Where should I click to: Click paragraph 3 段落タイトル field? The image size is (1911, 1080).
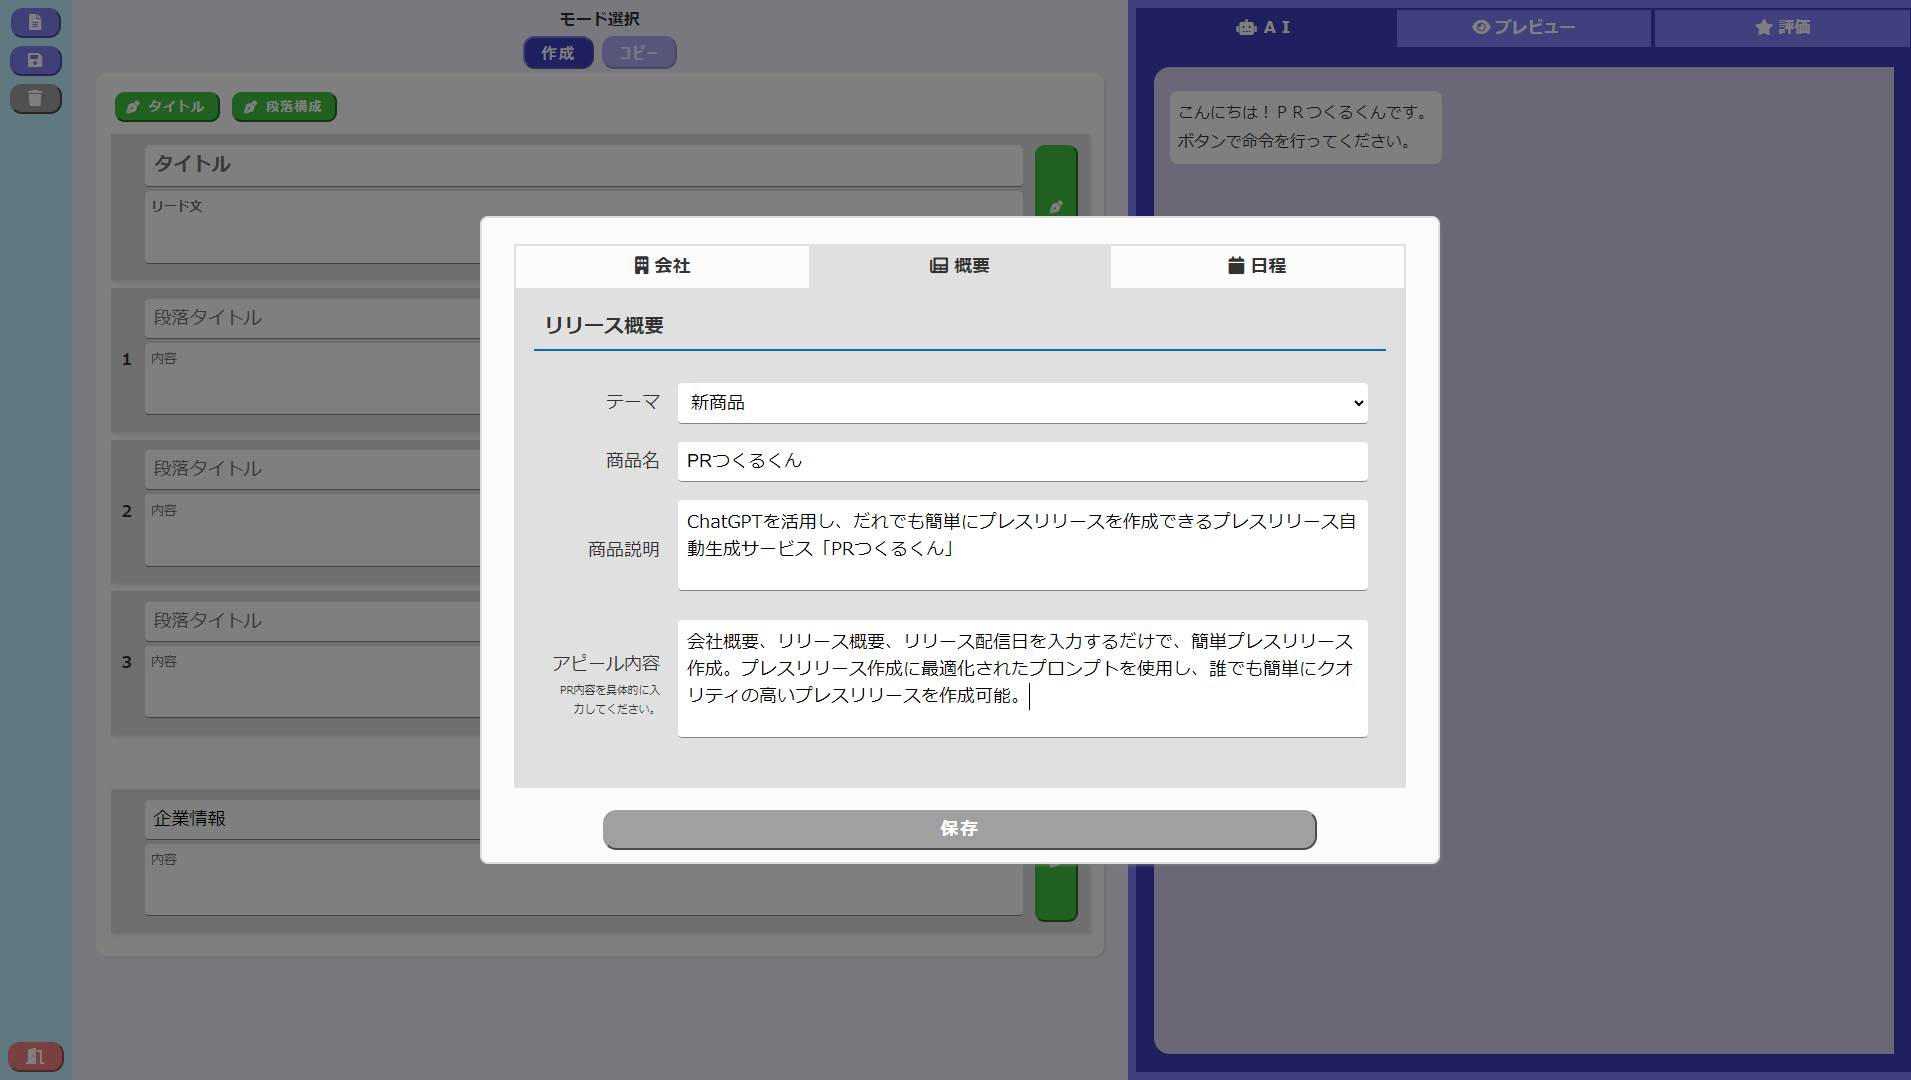(x=314, y=621)
